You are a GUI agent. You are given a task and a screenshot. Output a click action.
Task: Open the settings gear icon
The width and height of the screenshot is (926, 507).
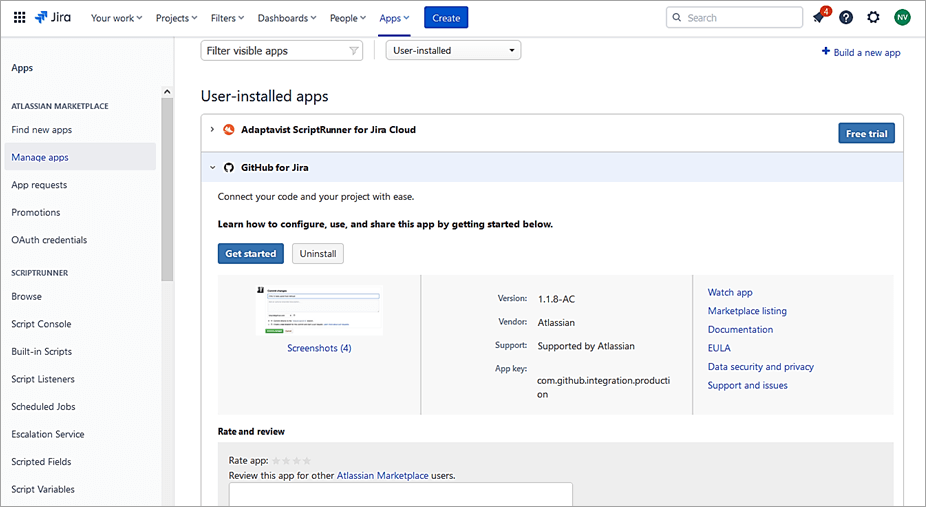click(x=873, y=18)
